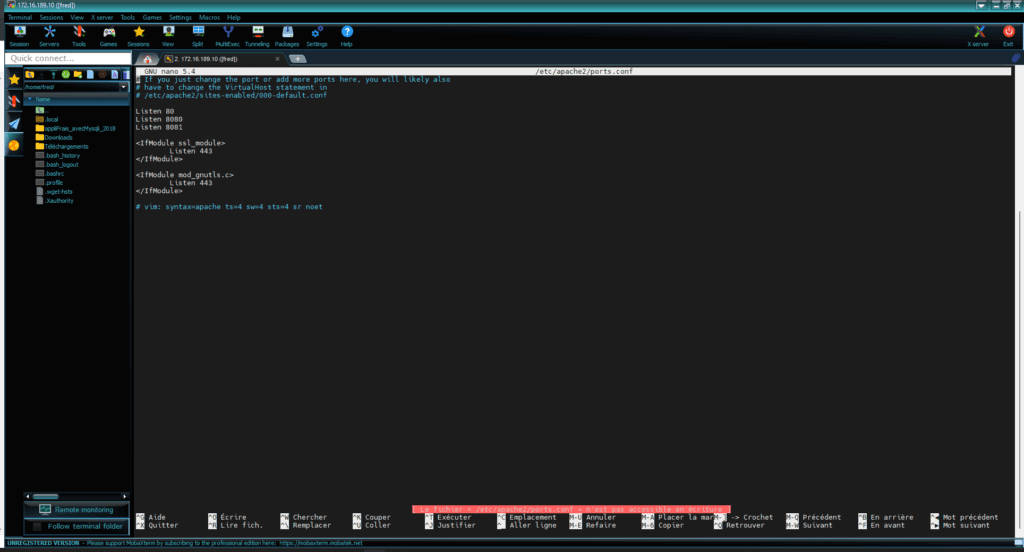Enable Follow terminal folder checkbox
Image resolution: width=1024 pixels, height=552 pixels.
pyautogui.click(x=39, y=526)
